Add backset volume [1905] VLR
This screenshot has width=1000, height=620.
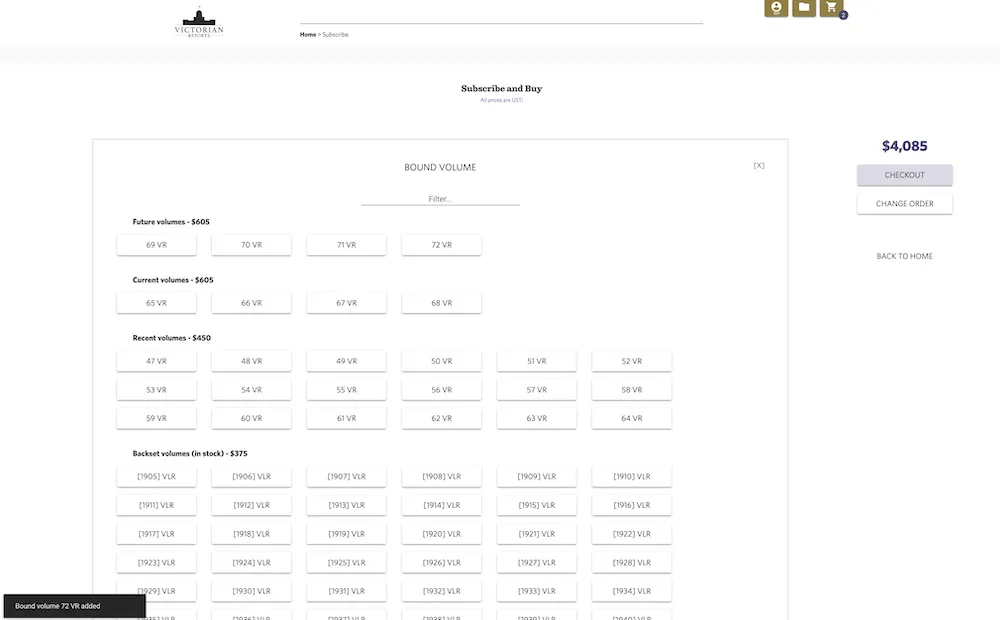pyautogui.click(x=156, y=476)
